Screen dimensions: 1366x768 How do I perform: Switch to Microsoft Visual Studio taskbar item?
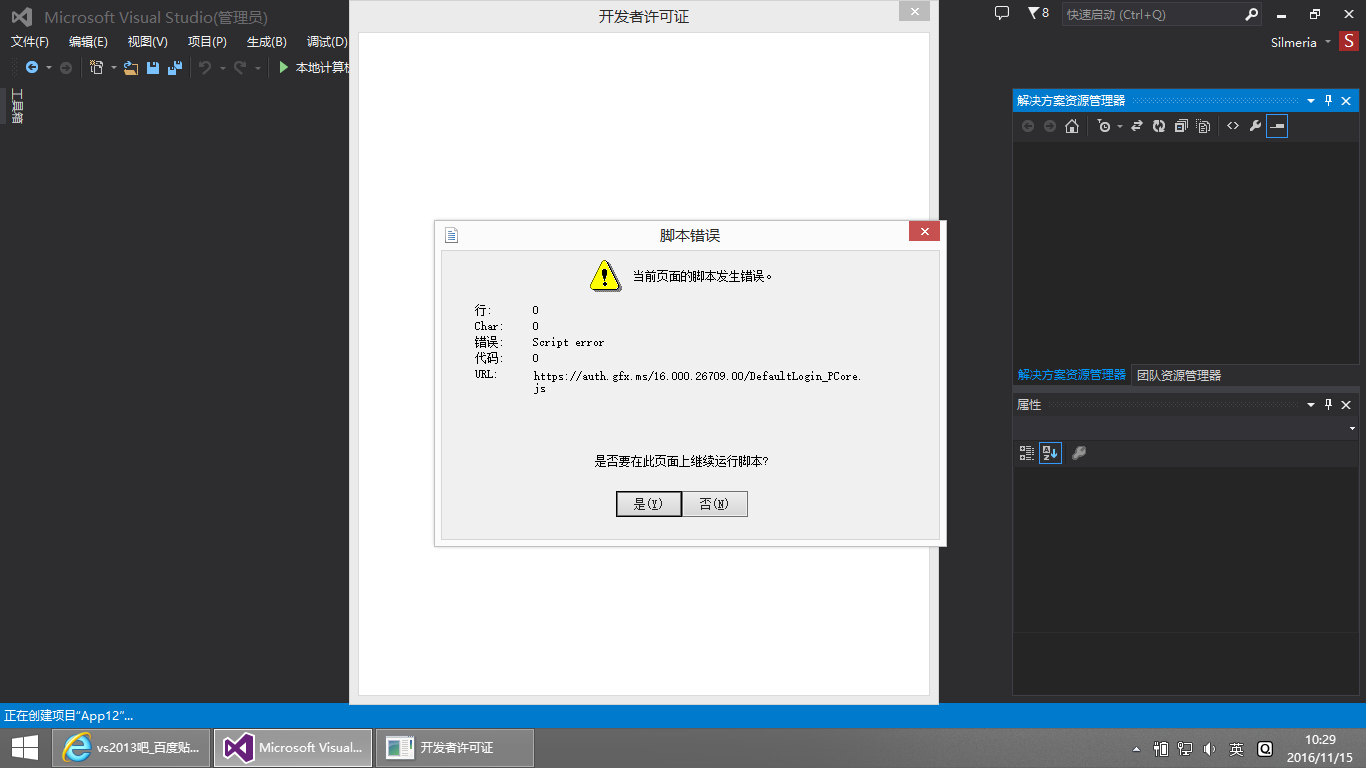coord(293,747)
